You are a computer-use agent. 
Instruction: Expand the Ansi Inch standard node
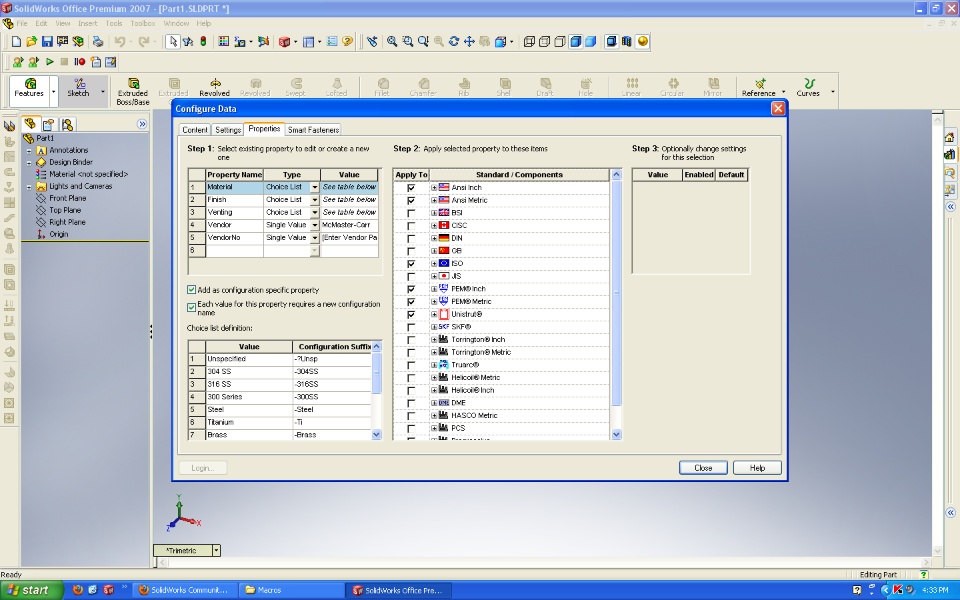tap(433, 187)
